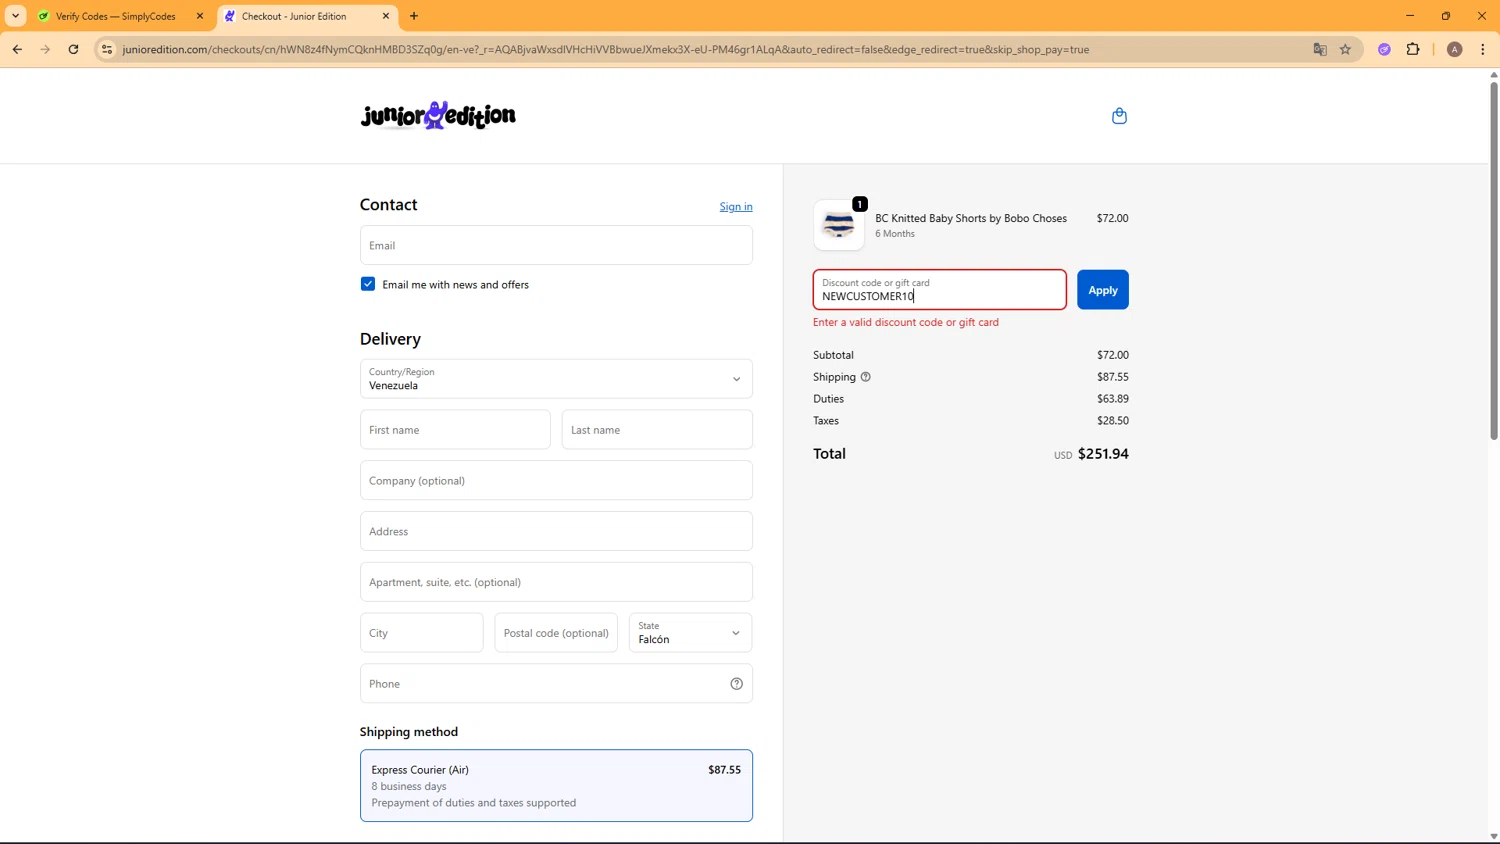Image resolution: width=1500 pixels, height=844 pixels.
Task: Click the purple extension icon in toolbar
Action: click(x=1384, y=49)
